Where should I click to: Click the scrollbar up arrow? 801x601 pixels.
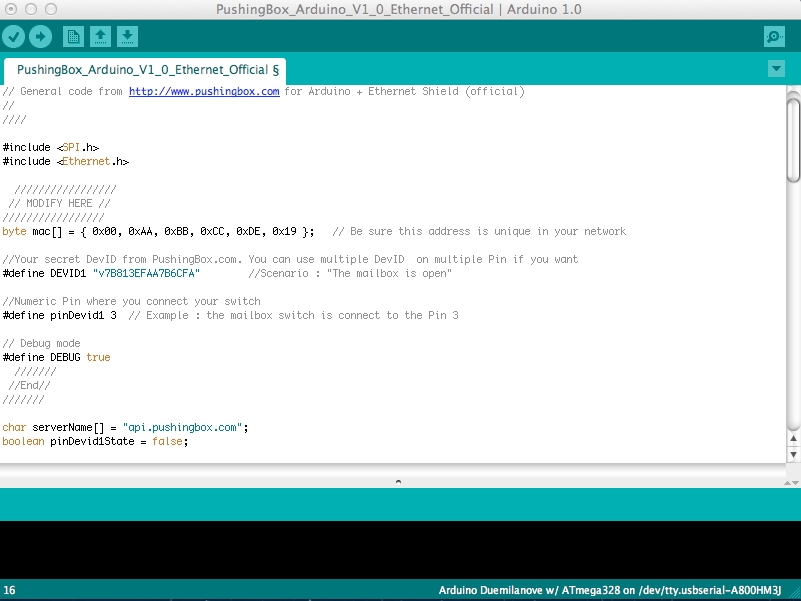(793, 438)
